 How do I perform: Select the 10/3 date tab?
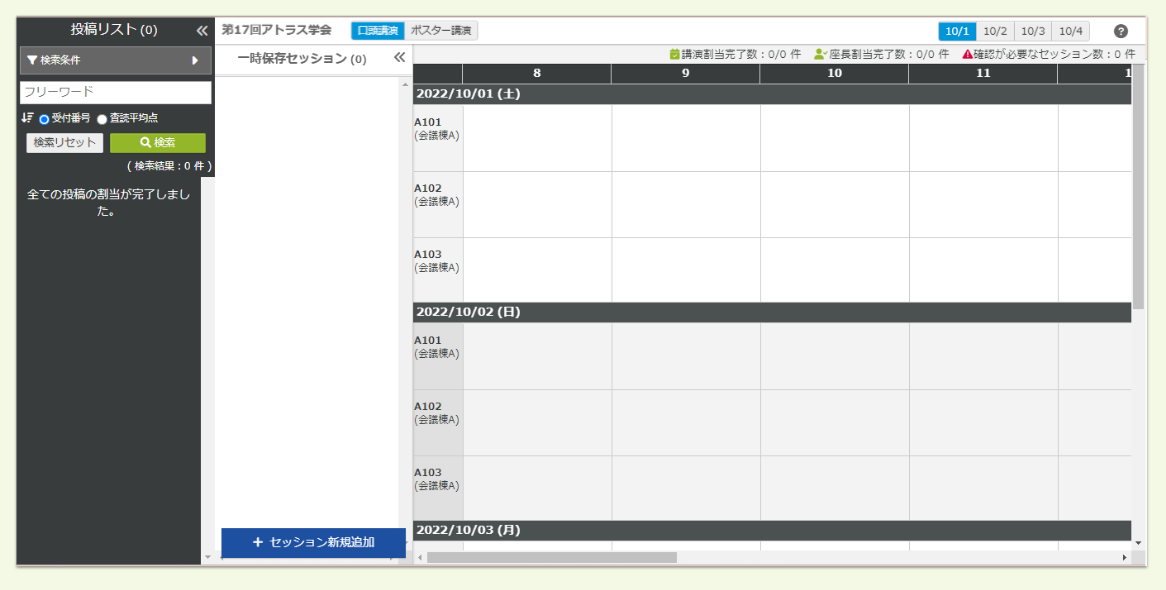pyautogui.click(x=1033, y=31)
